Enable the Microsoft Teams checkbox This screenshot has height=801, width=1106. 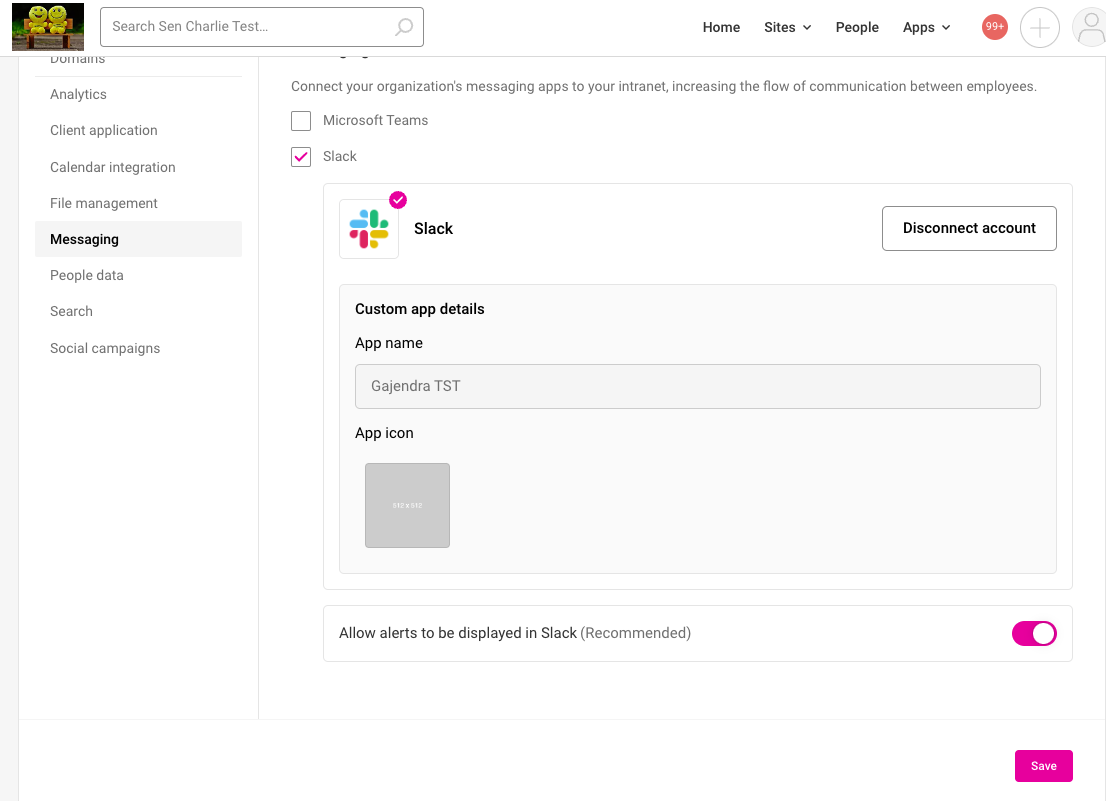(301, 120)
